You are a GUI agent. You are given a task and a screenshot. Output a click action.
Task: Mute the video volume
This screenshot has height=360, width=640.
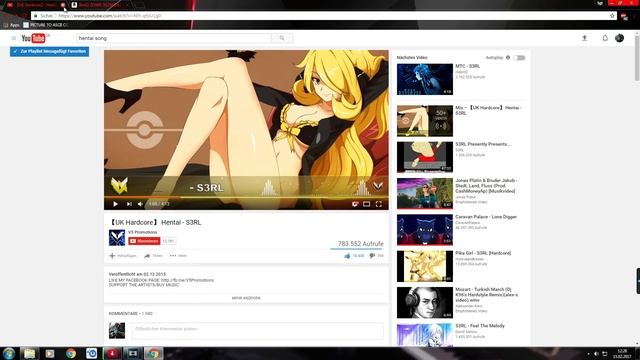(140, 204)
